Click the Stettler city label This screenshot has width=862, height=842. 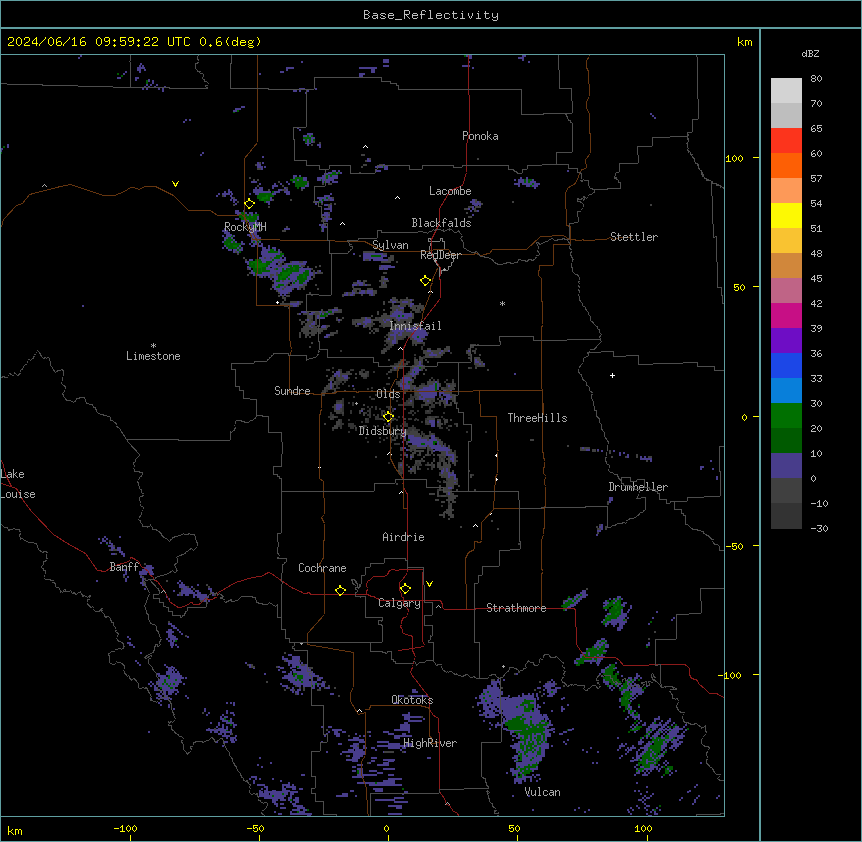click(634, 237)
